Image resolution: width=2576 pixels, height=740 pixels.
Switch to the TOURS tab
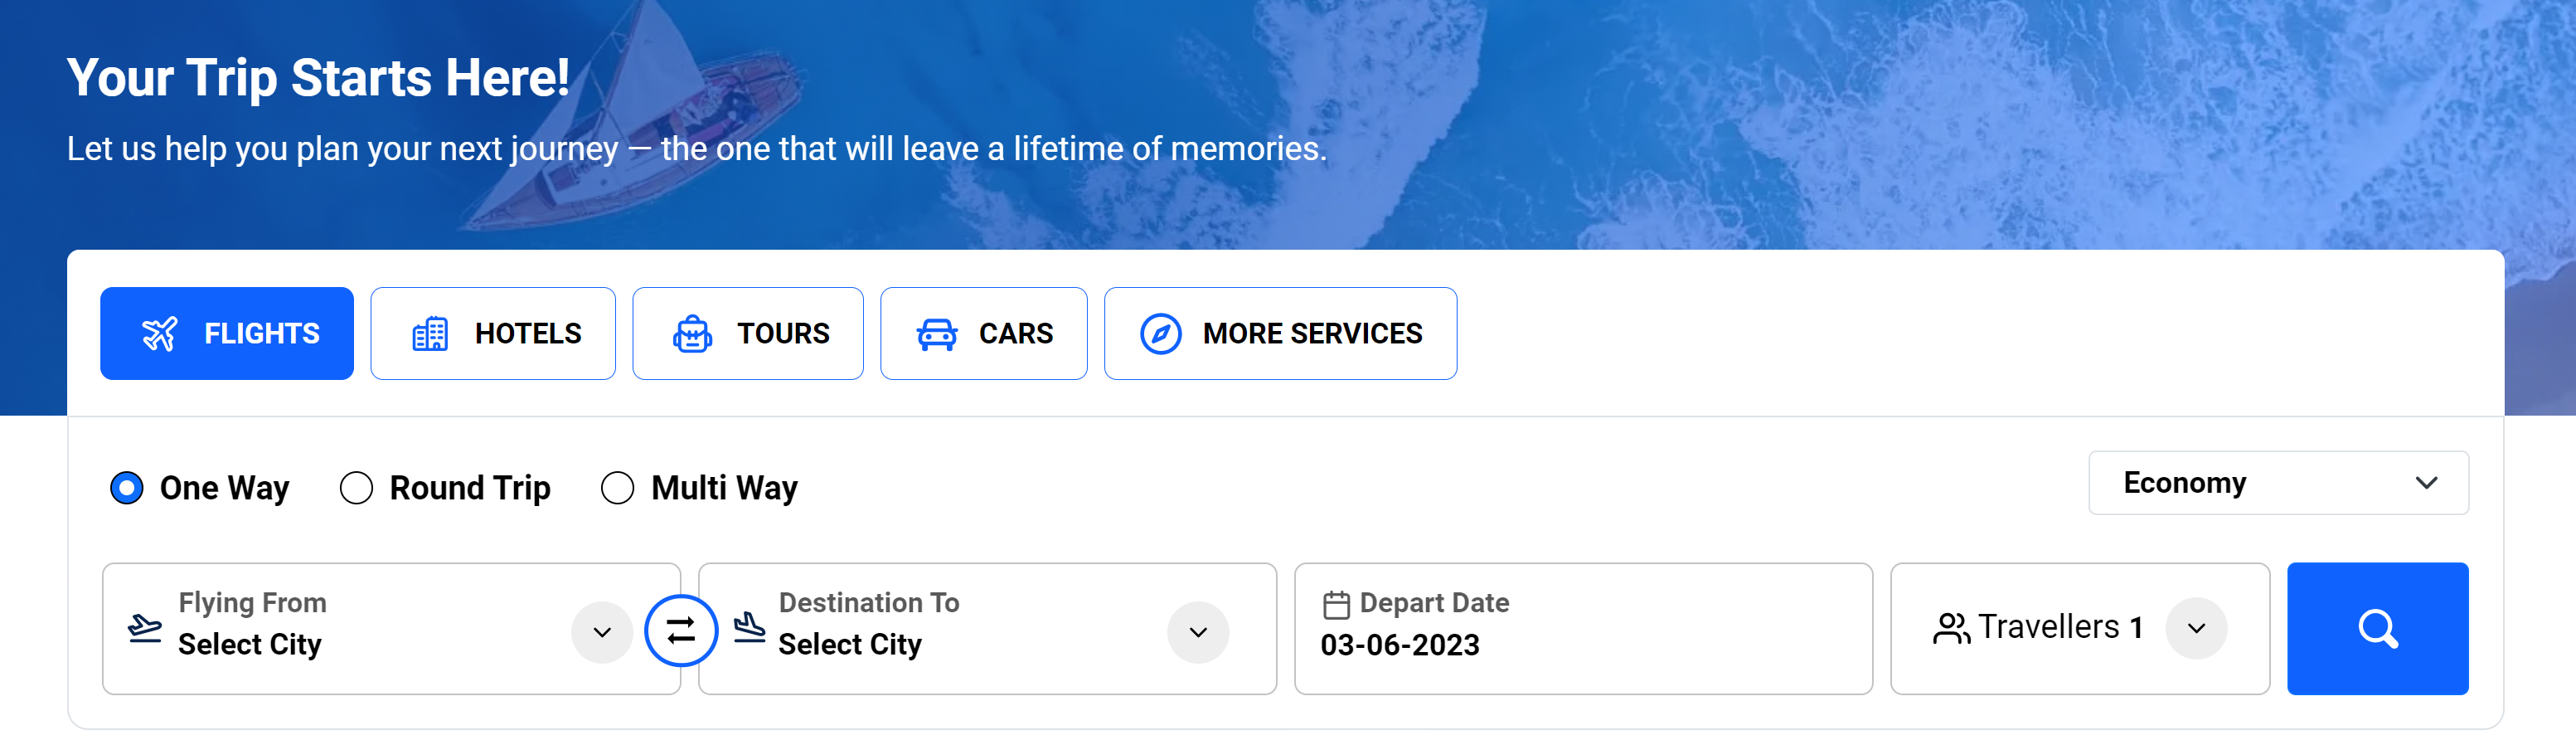pos(748,334)
